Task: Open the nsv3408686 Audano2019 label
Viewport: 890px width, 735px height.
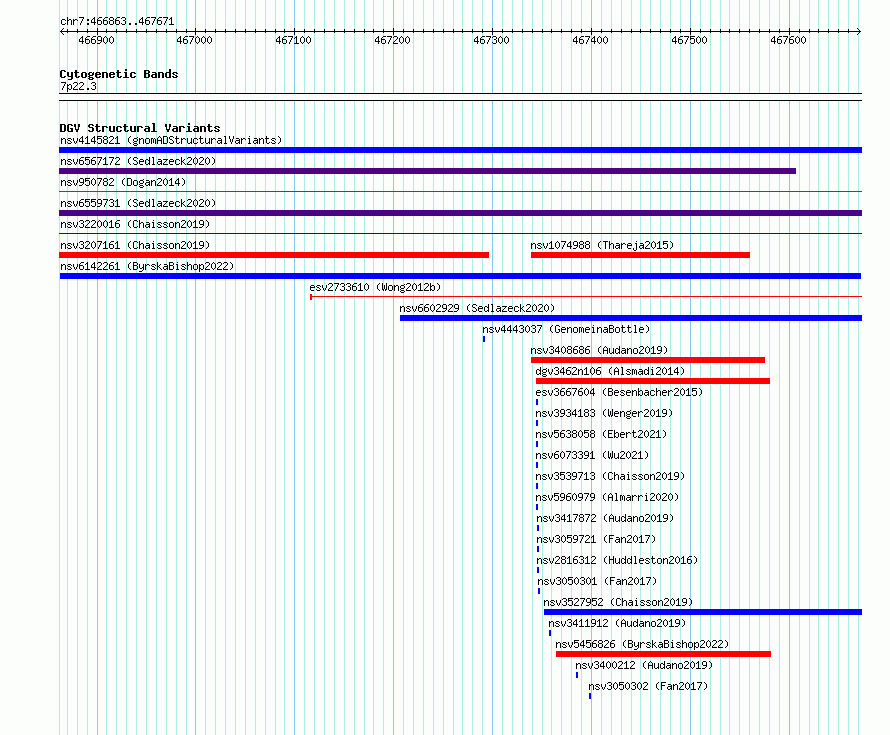Action: point(599,350)
